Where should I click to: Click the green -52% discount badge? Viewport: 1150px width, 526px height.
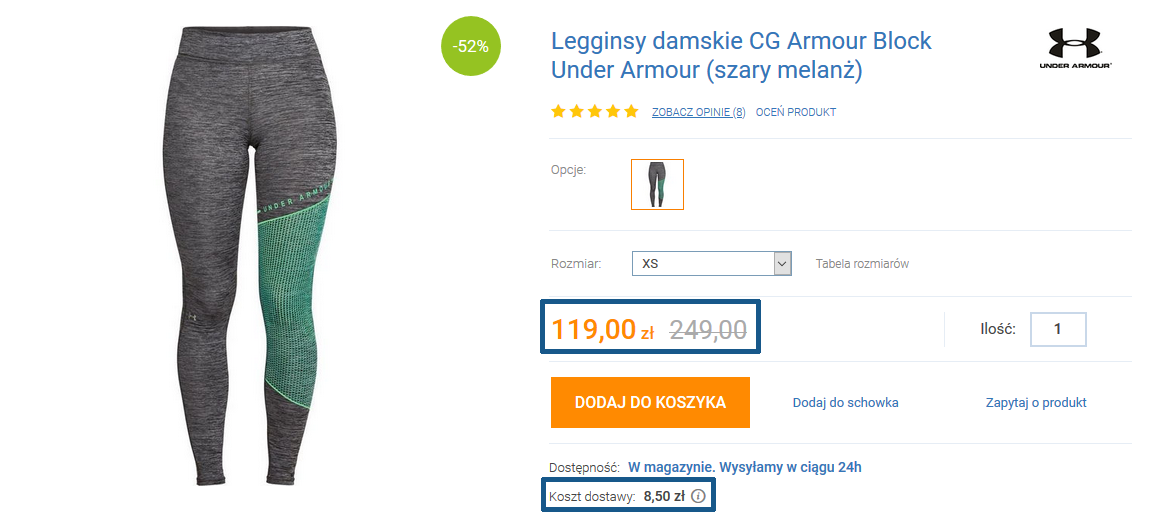click(470, 46)
